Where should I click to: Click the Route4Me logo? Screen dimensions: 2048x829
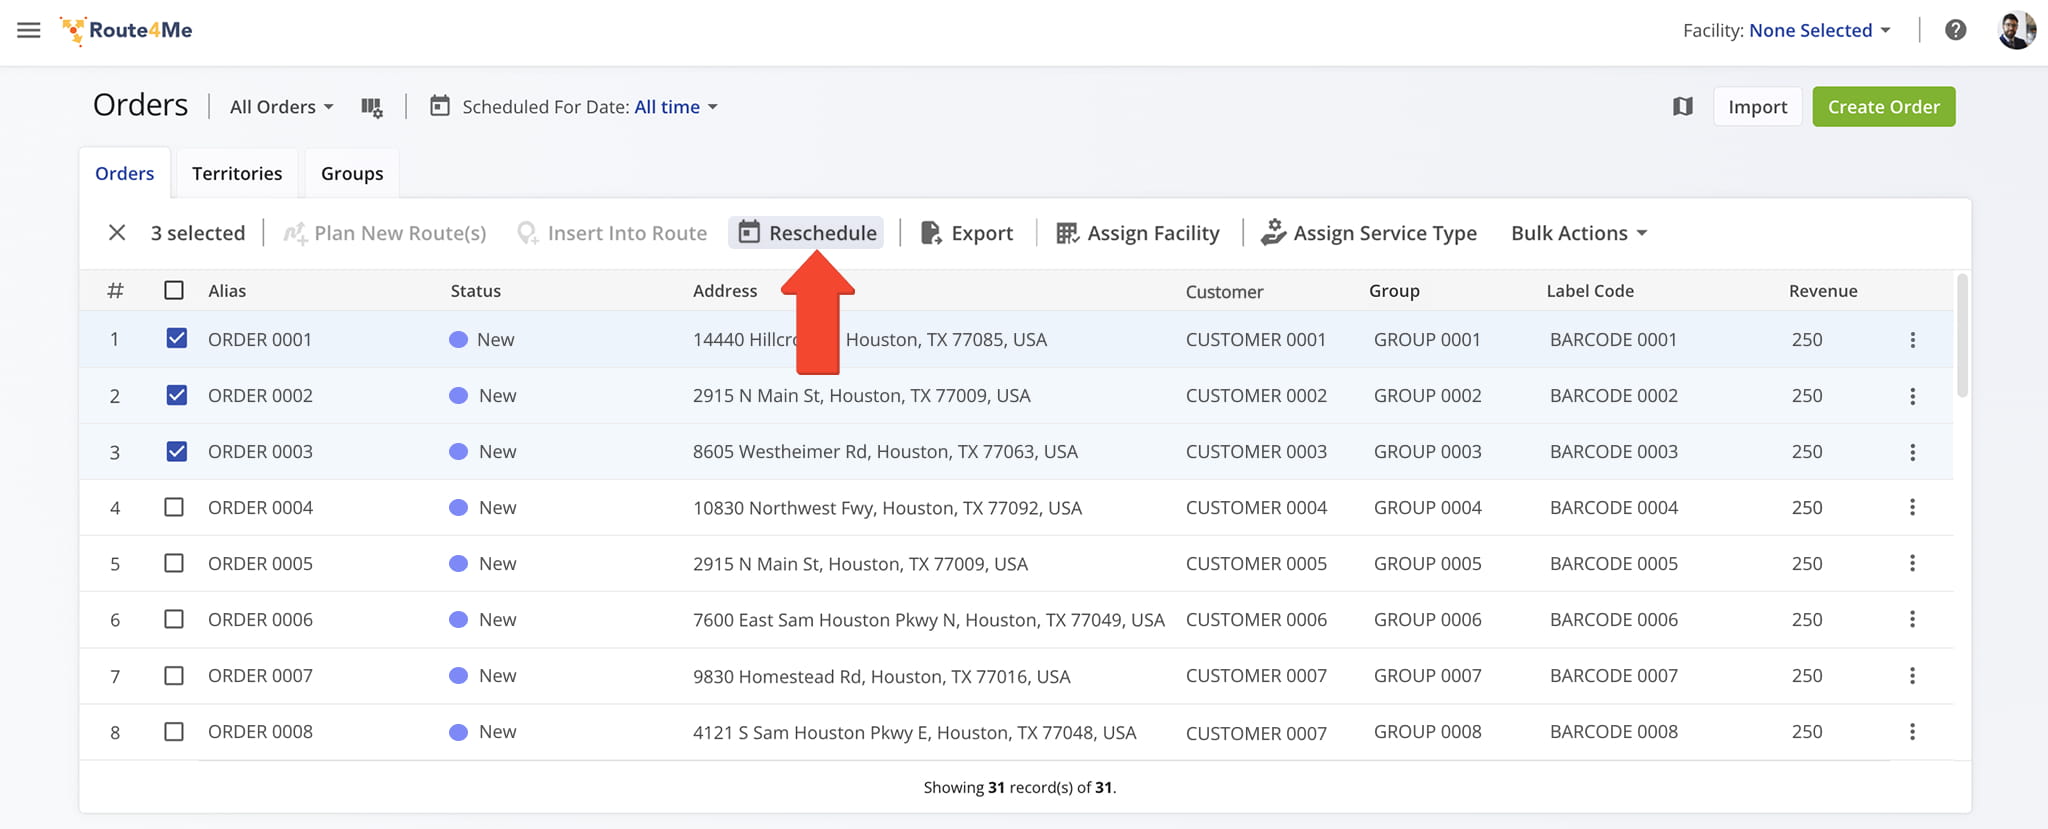click(x=126, y=30)
